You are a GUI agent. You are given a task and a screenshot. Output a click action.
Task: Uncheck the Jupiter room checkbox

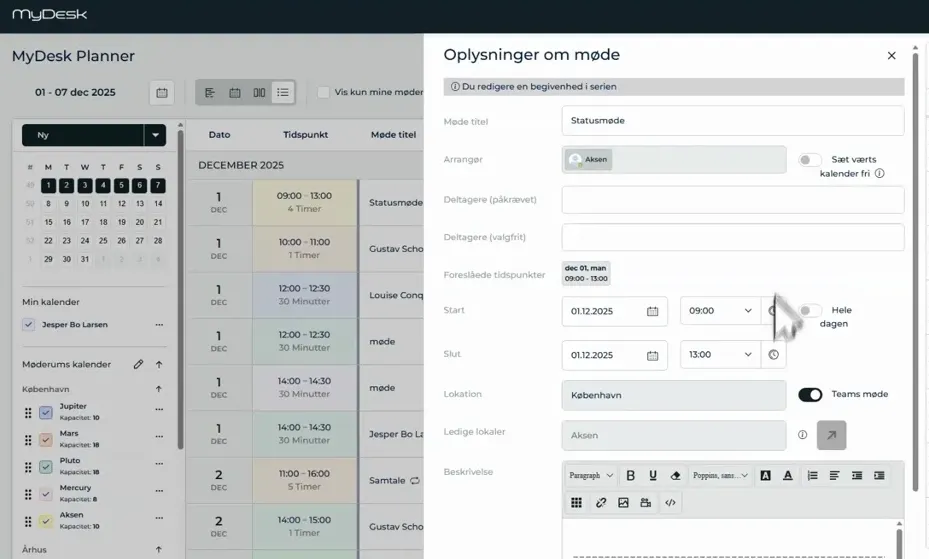coord(46,412)
